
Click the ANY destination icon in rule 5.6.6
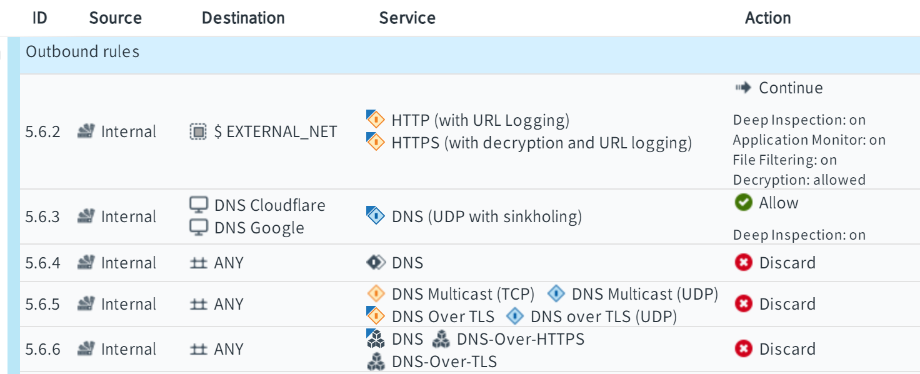tap(199, 350)
